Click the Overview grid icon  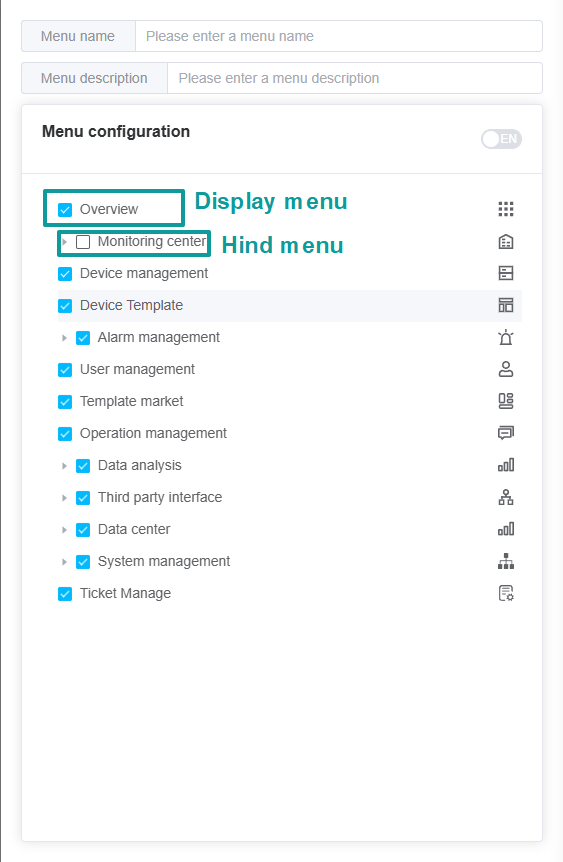[x=506, y=209]
